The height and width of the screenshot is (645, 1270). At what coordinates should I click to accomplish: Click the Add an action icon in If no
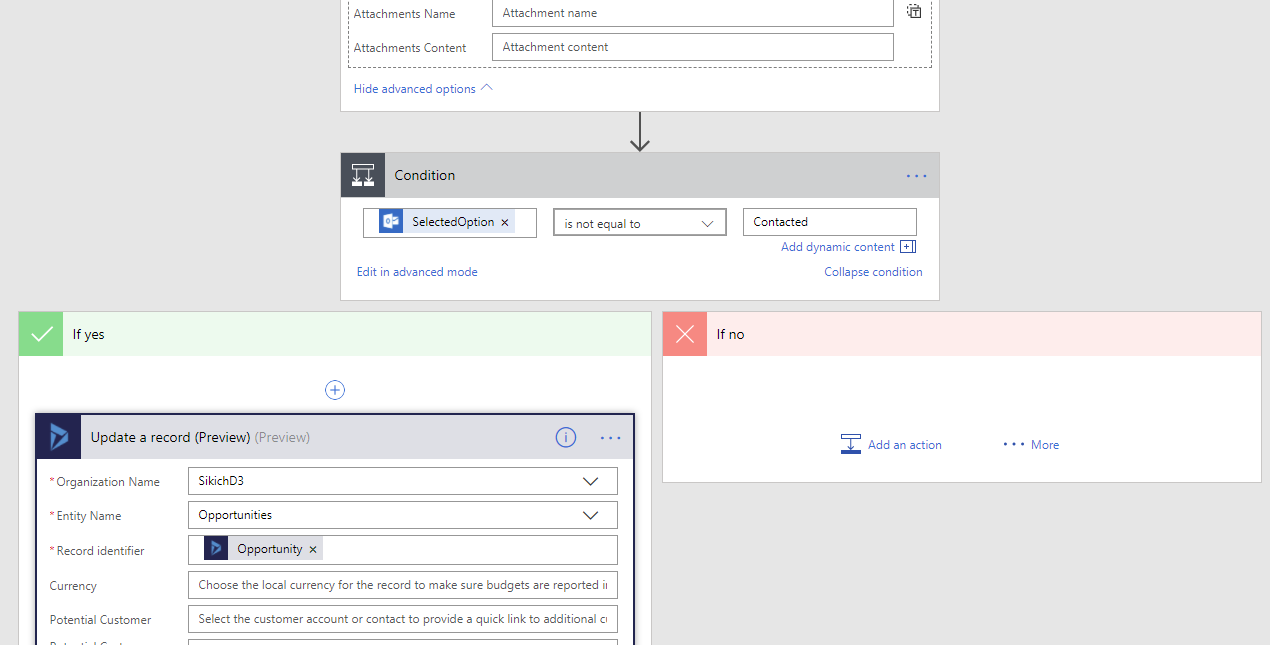pyautogui.click(x=850, y=444)
